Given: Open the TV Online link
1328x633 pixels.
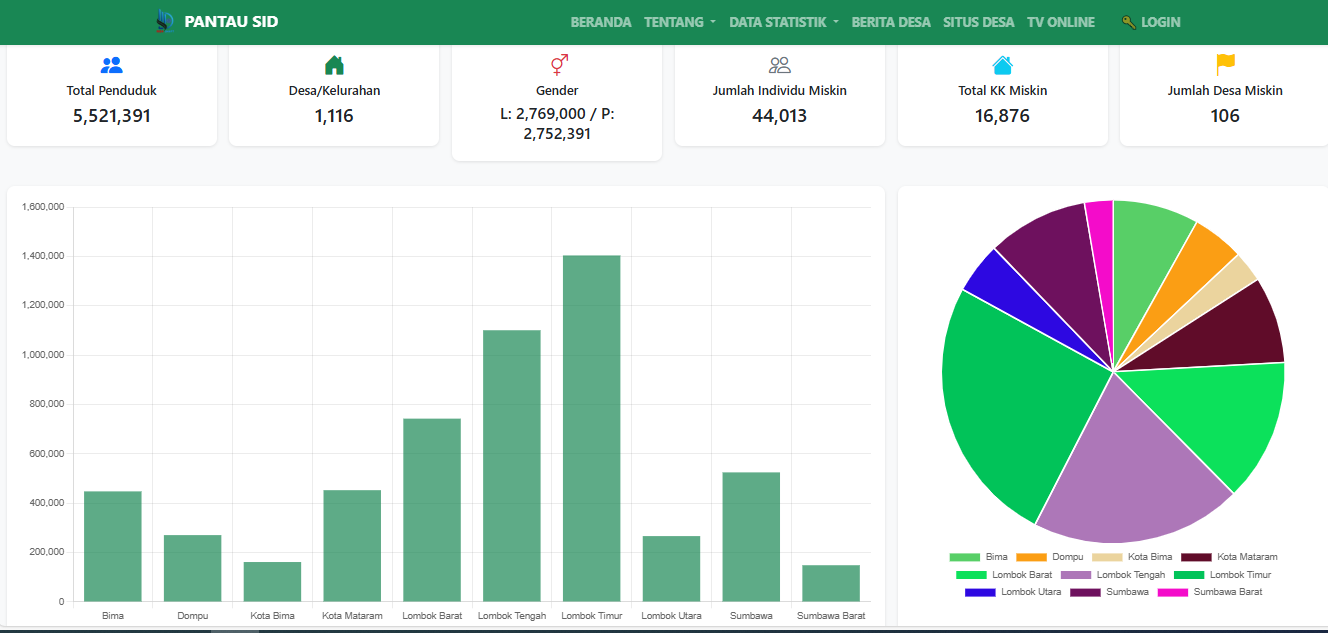Looking at the screenshot, I should pos(1060,22).
